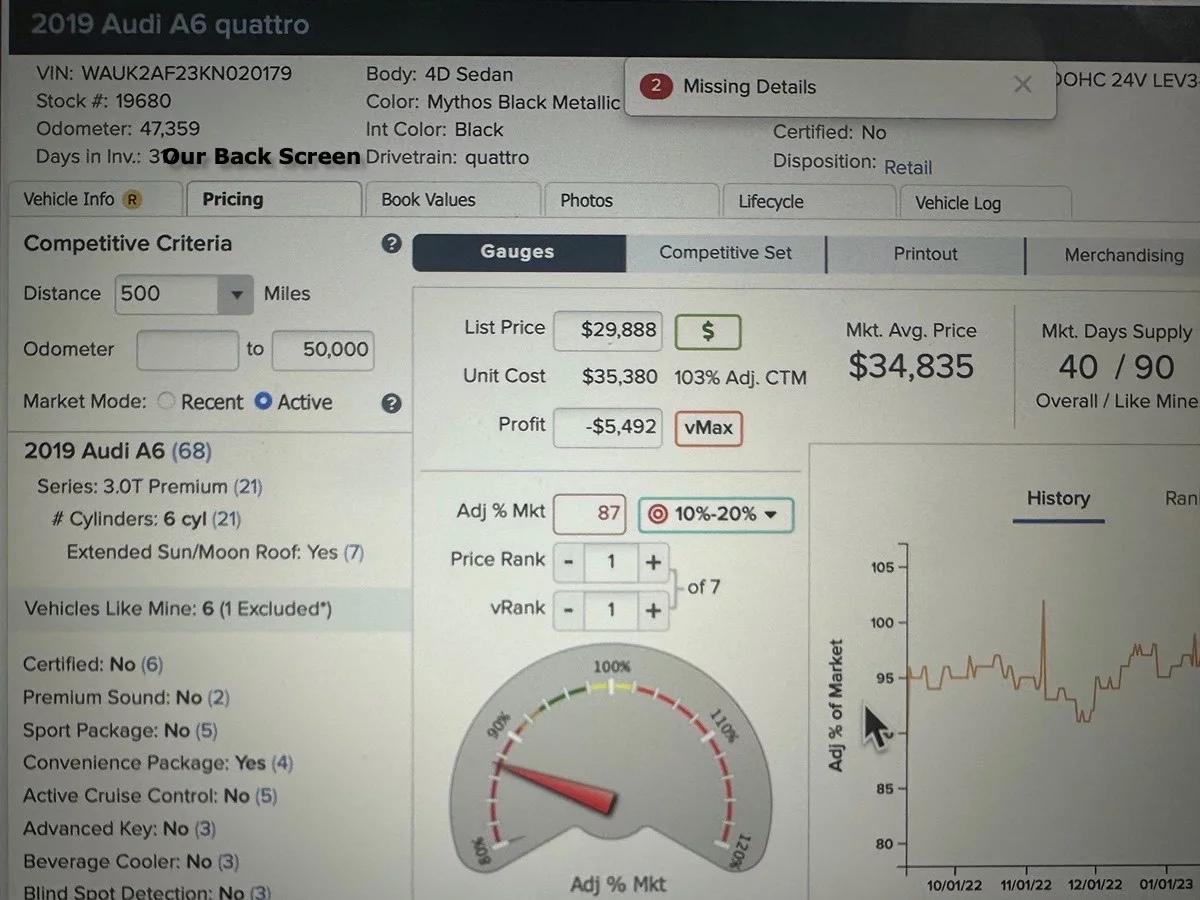Open the Printout view

925,254
